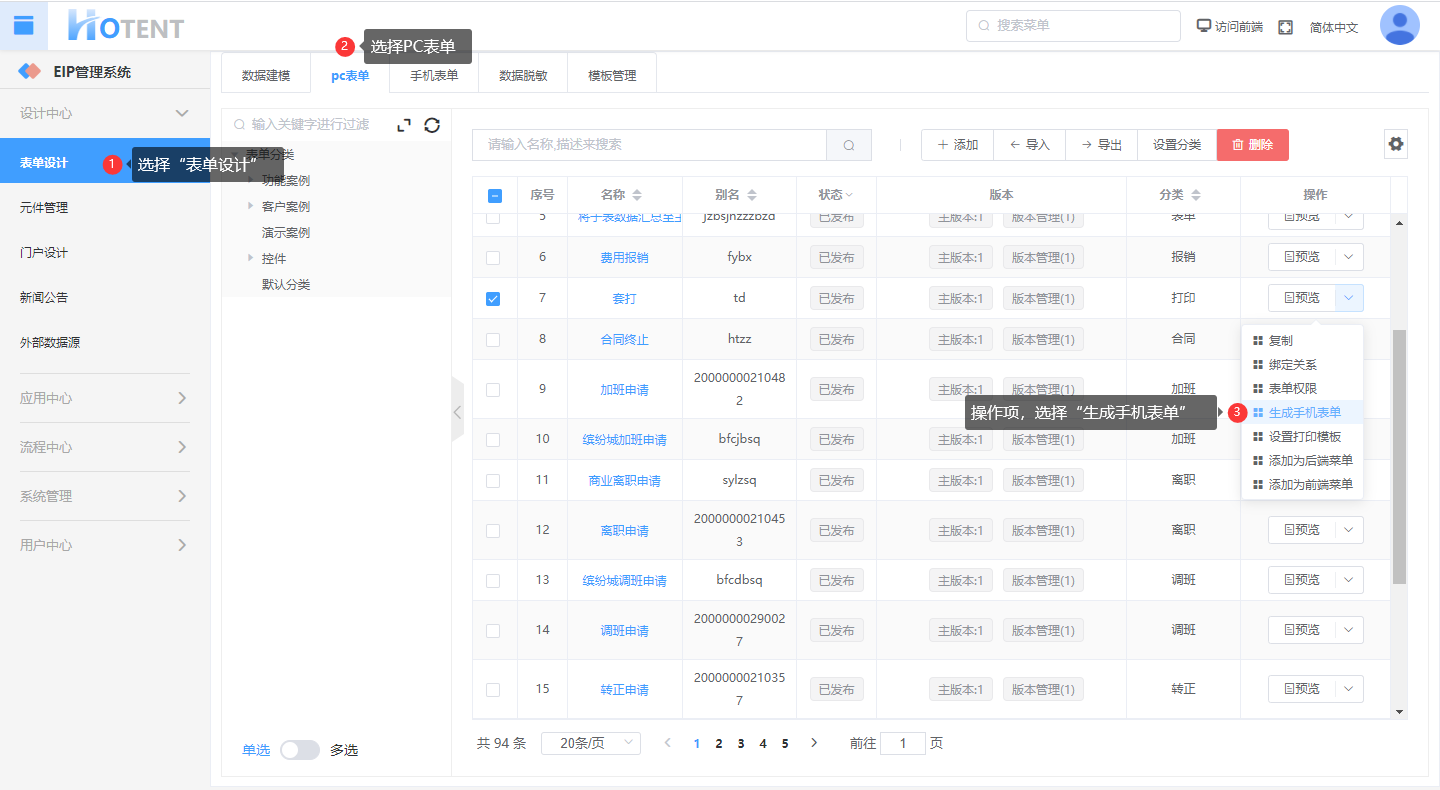Open the user avatar profile menu
This screenshot has height=790, width=1440.
(1399, 26)
